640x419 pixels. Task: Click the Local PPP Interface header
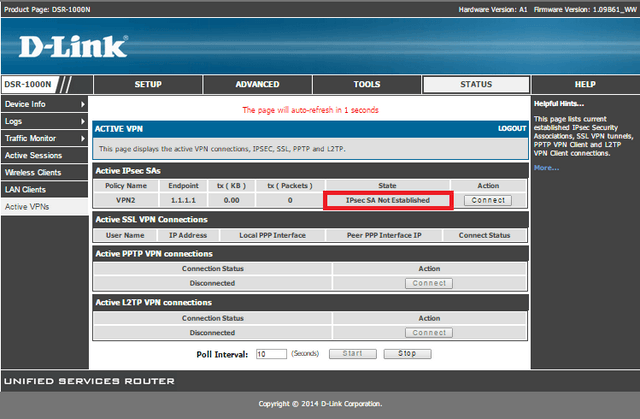[272, 235]
